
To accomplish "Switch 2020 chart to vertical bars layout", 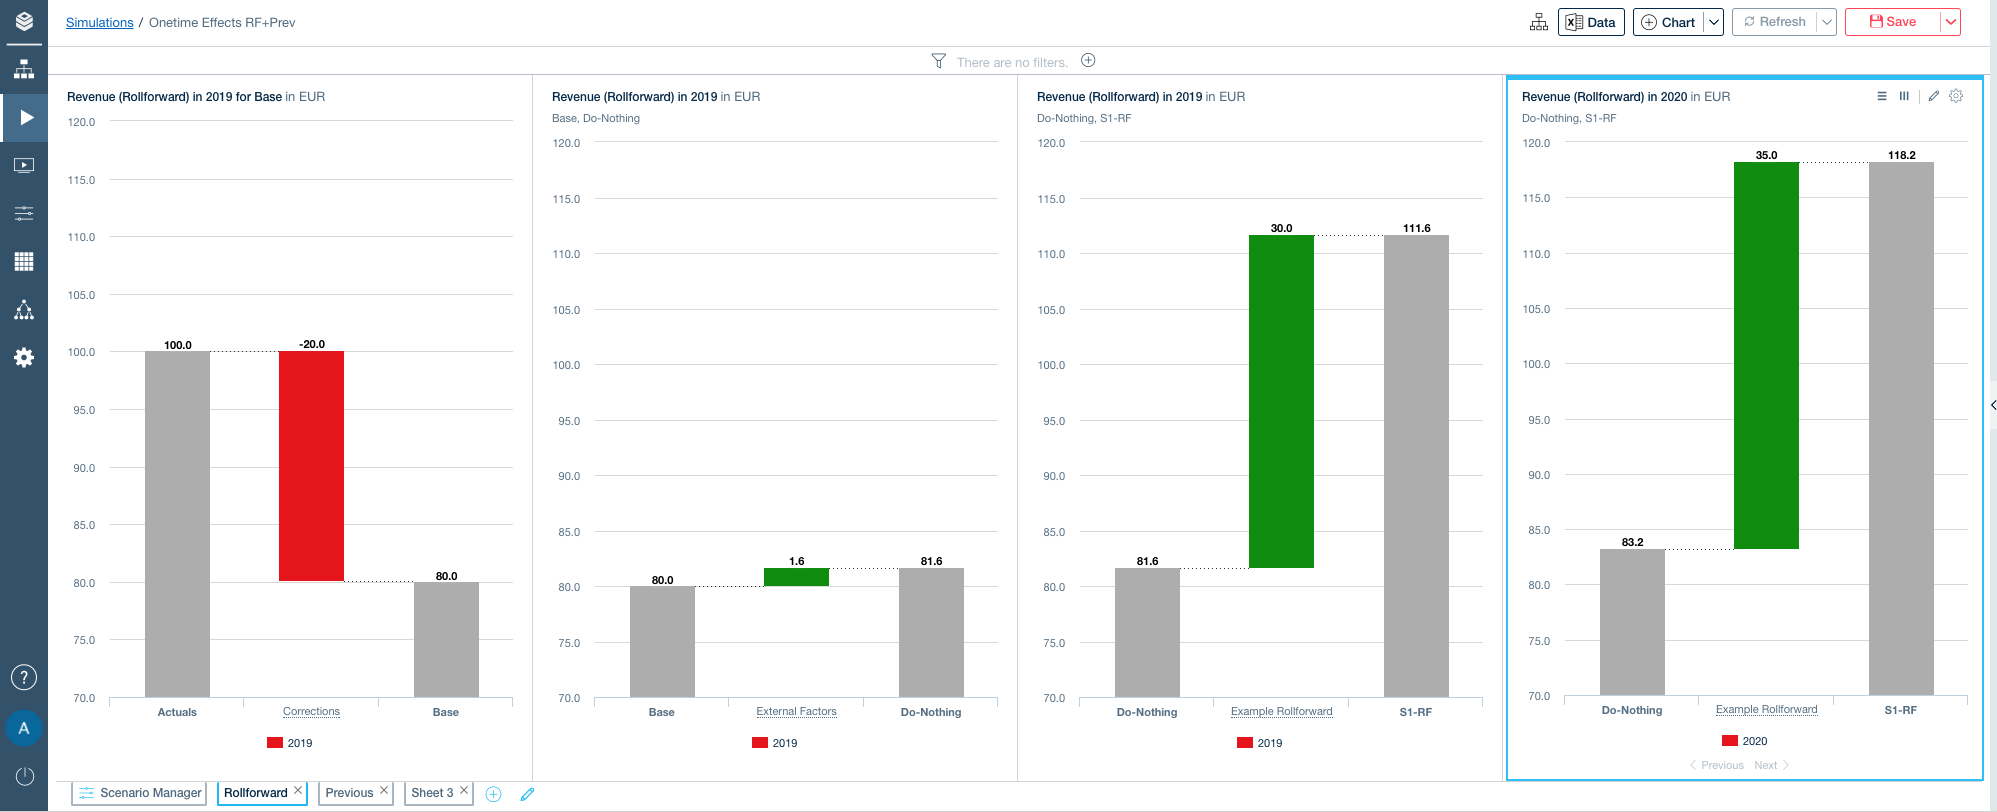I will 1904,96.
